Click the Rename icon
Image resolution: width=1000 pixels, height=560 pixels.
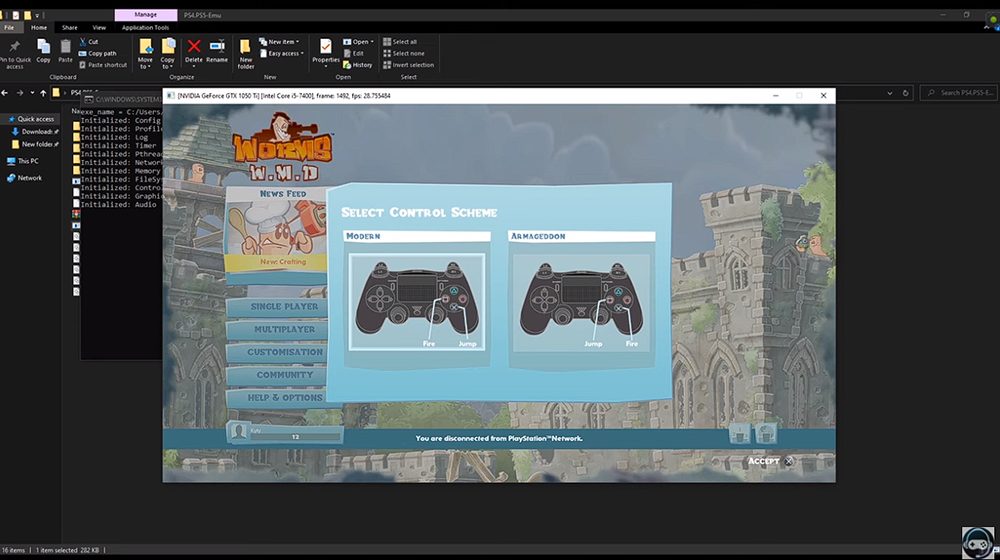pos(217,48)
